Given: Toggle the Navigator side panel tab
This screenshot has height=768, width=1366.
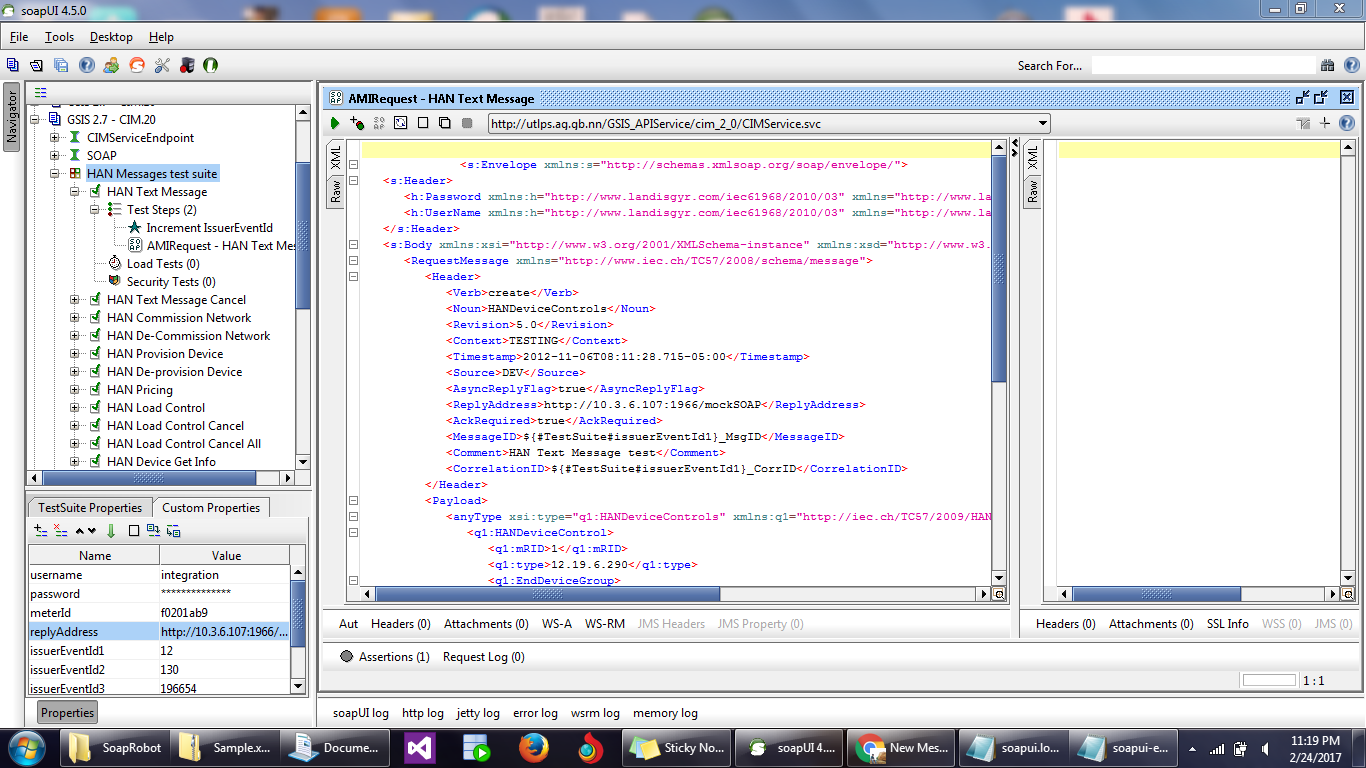Looking at the screenshot, I should point(12,118).
